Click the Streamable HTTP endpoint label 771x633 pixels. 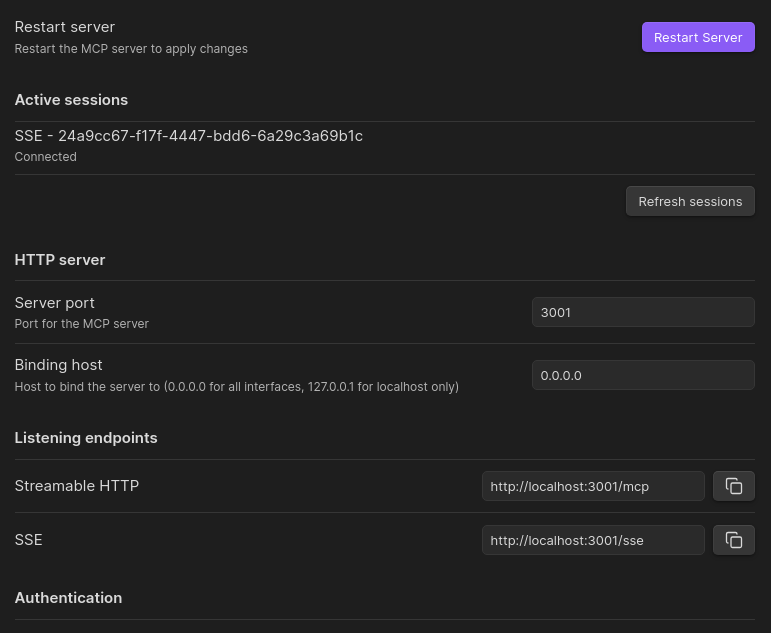pyautogui.click(x=77, y=486)
